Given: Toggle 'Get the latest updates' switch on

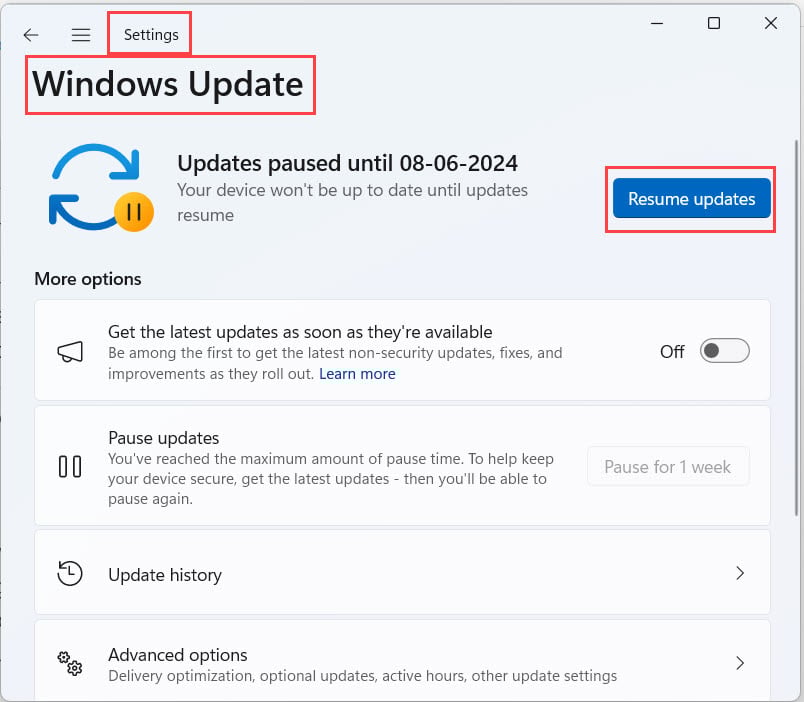Looking at the screenshot, I should pos(725,351).
